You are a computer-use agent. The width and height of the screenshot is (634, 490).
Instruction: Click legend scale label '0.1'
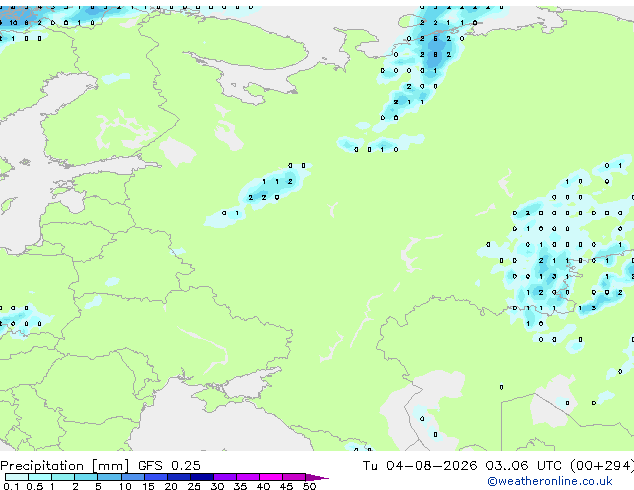11,486
